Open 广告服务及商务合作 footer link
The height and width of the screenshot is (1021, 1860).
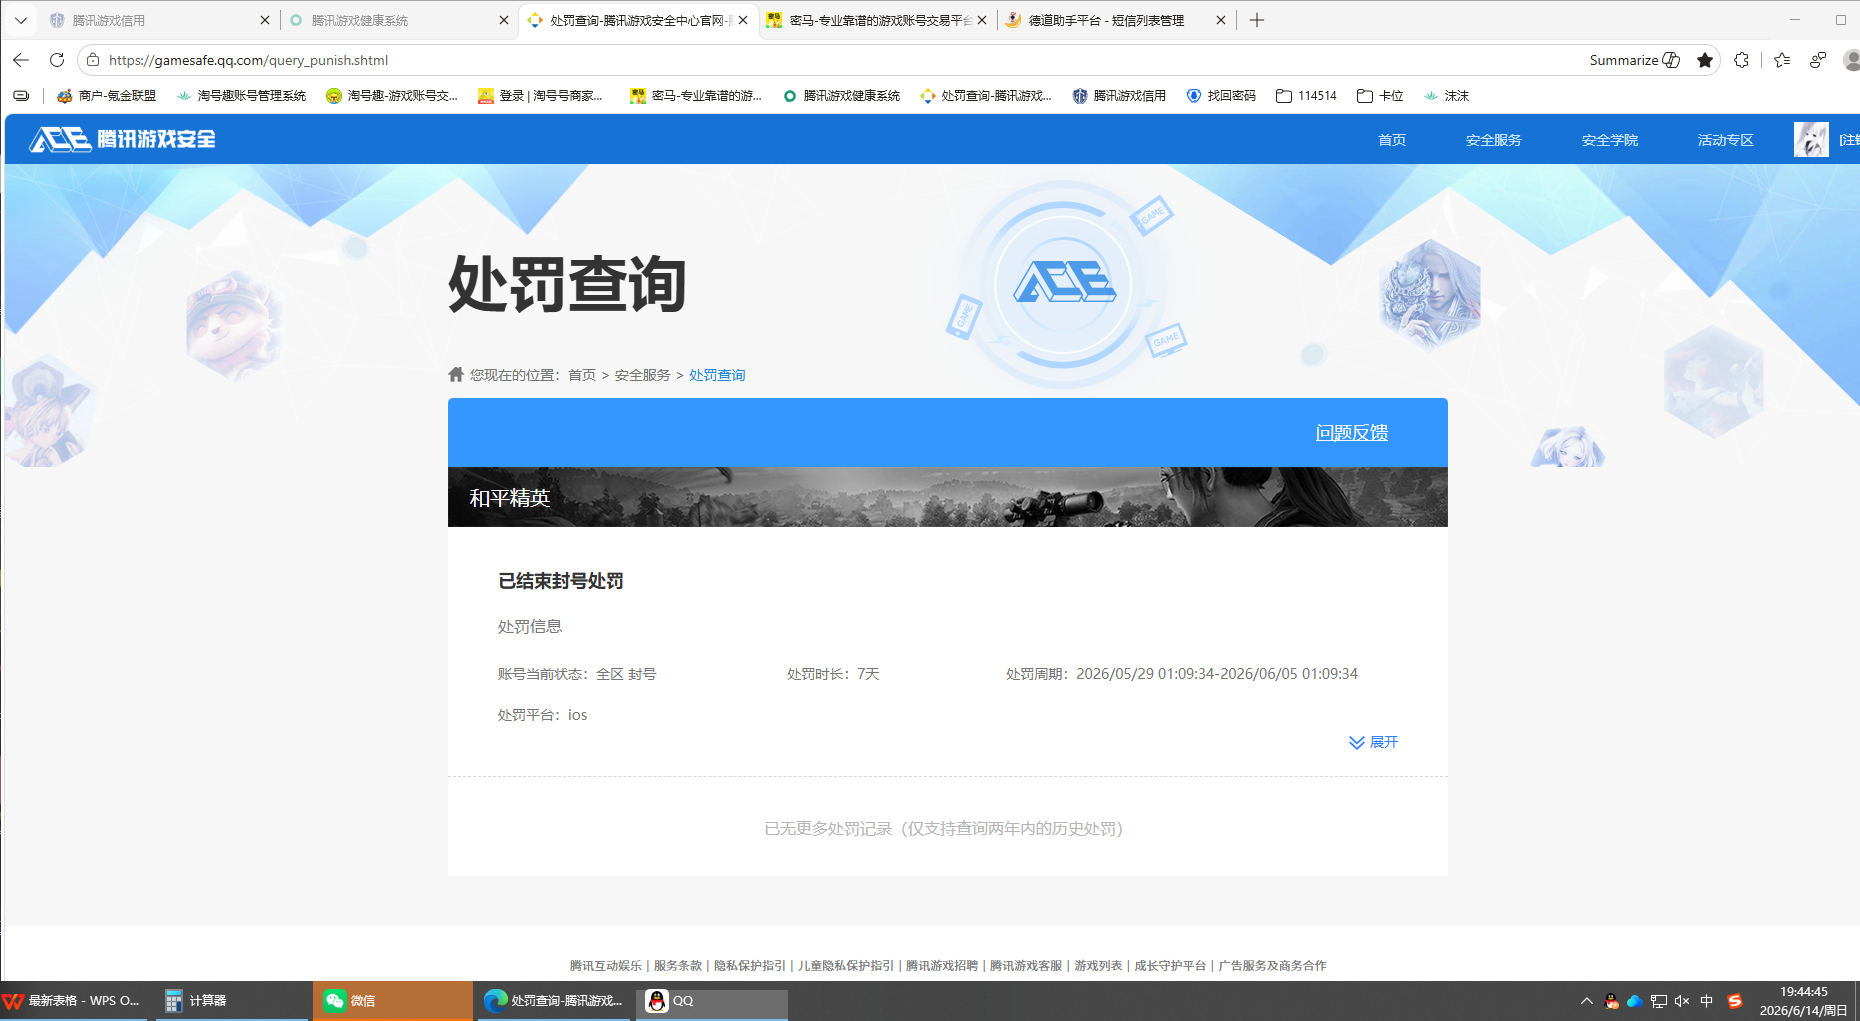click(x=1272, y=966)
